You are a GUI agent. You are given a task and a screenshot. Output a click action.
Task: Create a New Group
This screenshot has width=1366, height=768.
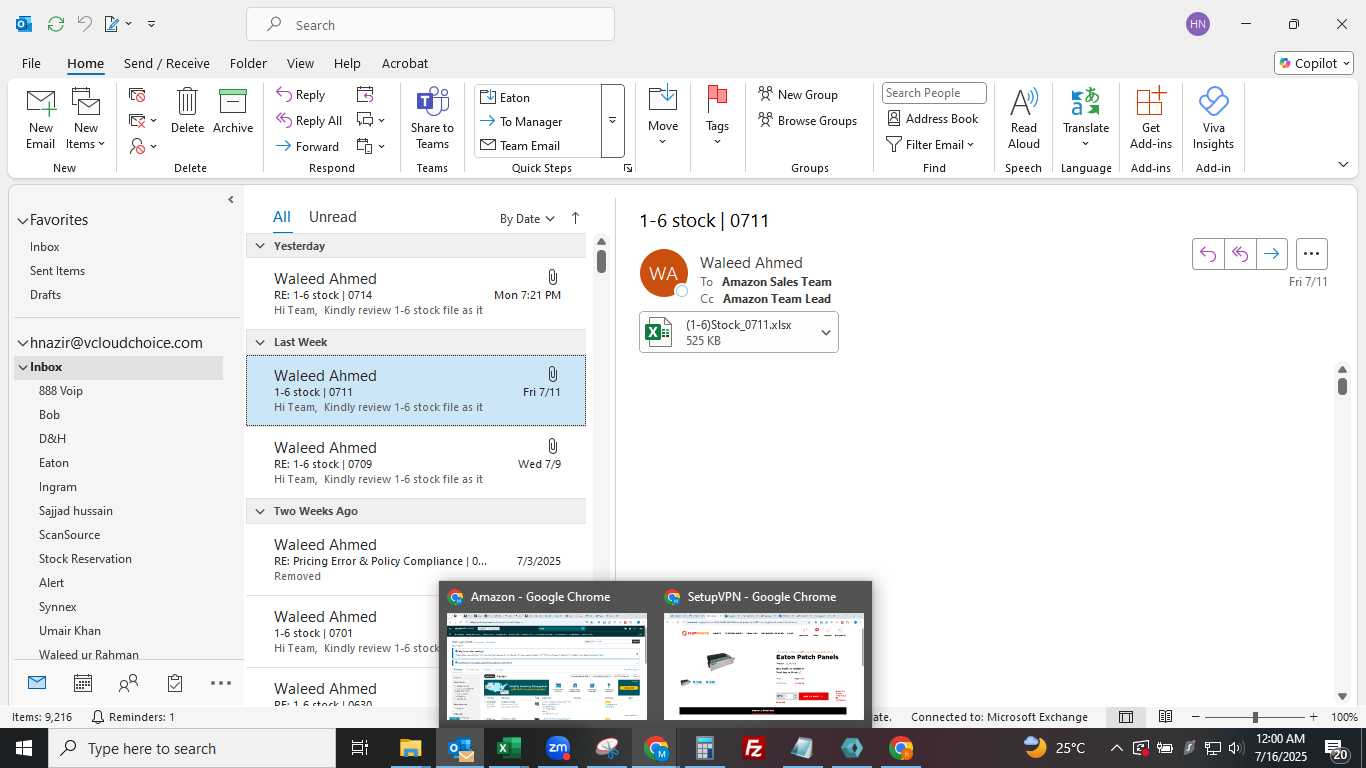pyautogui.click(x=798, y=94)
